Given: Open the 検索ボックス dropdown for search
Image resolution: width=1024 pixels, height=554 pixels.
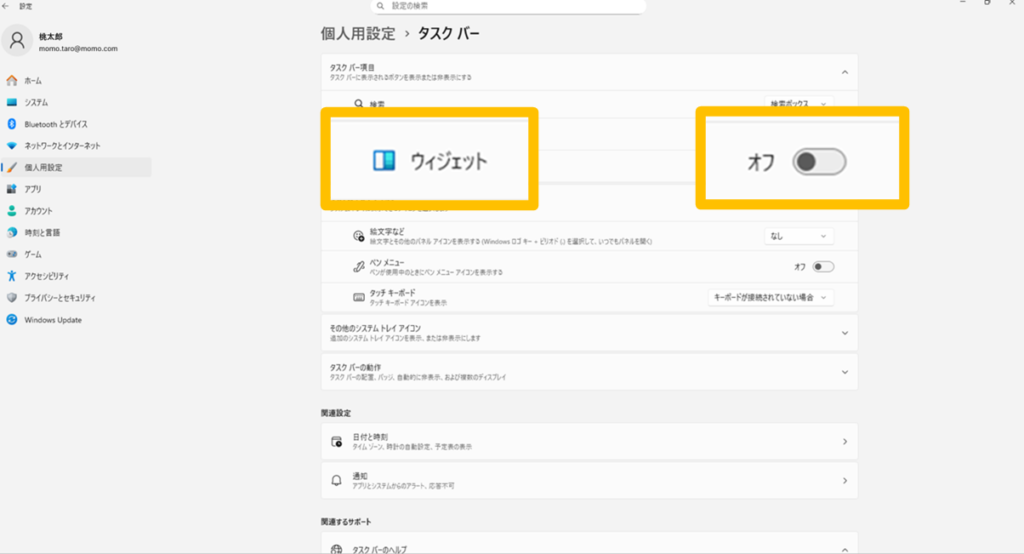Looking at the screenshot, I should pos(799,104).
